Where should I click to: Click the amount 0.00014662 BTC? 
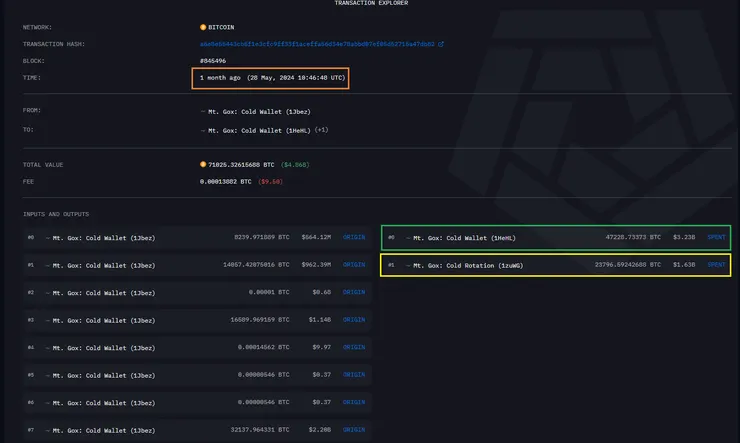(264, 347)
